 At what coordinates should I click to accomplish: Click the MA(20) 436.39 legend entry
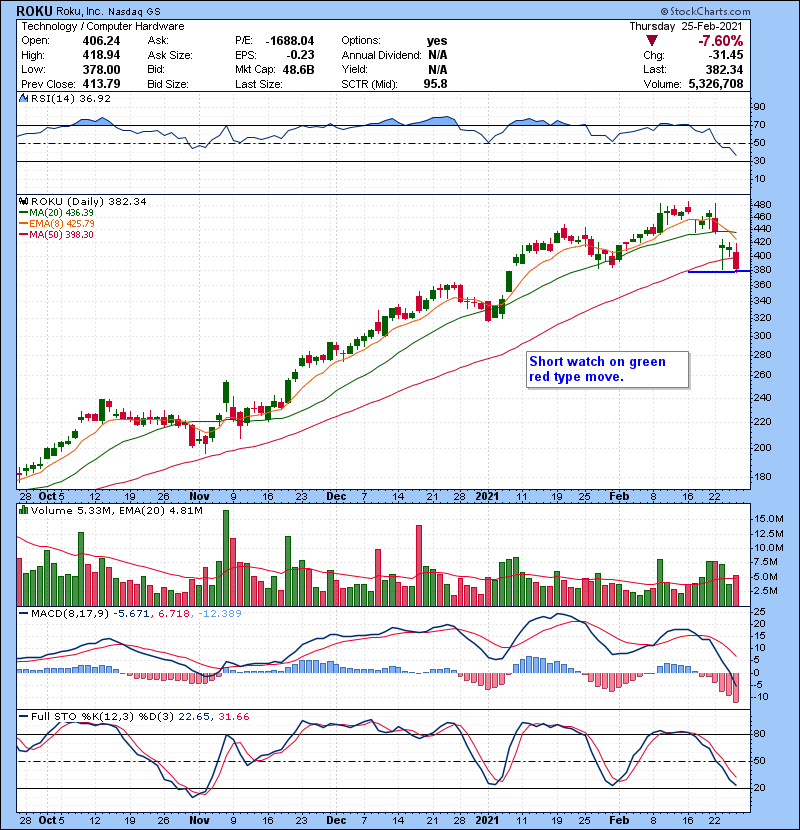click(56, 213)
